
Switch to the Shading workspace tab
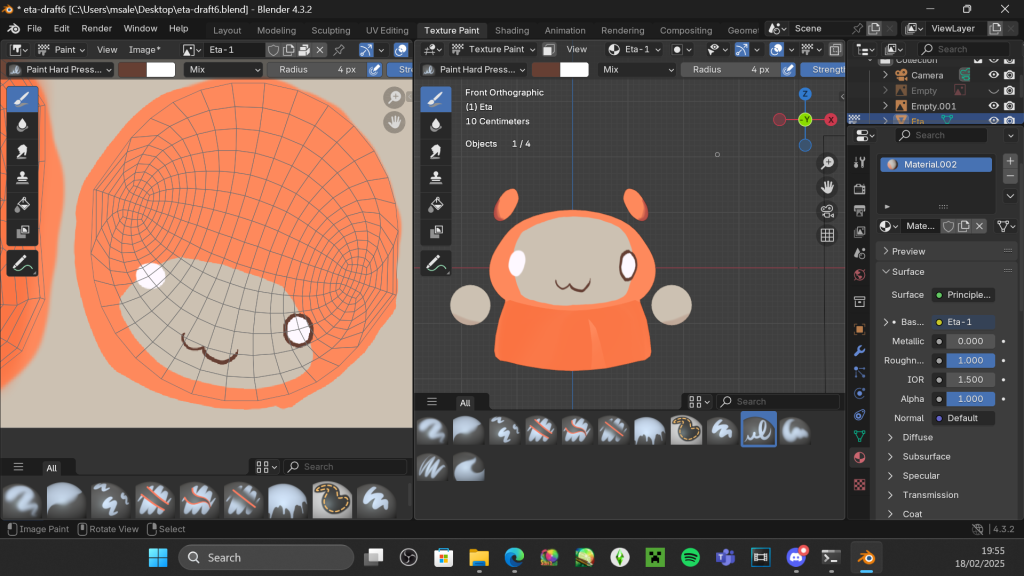pos(512,30)
